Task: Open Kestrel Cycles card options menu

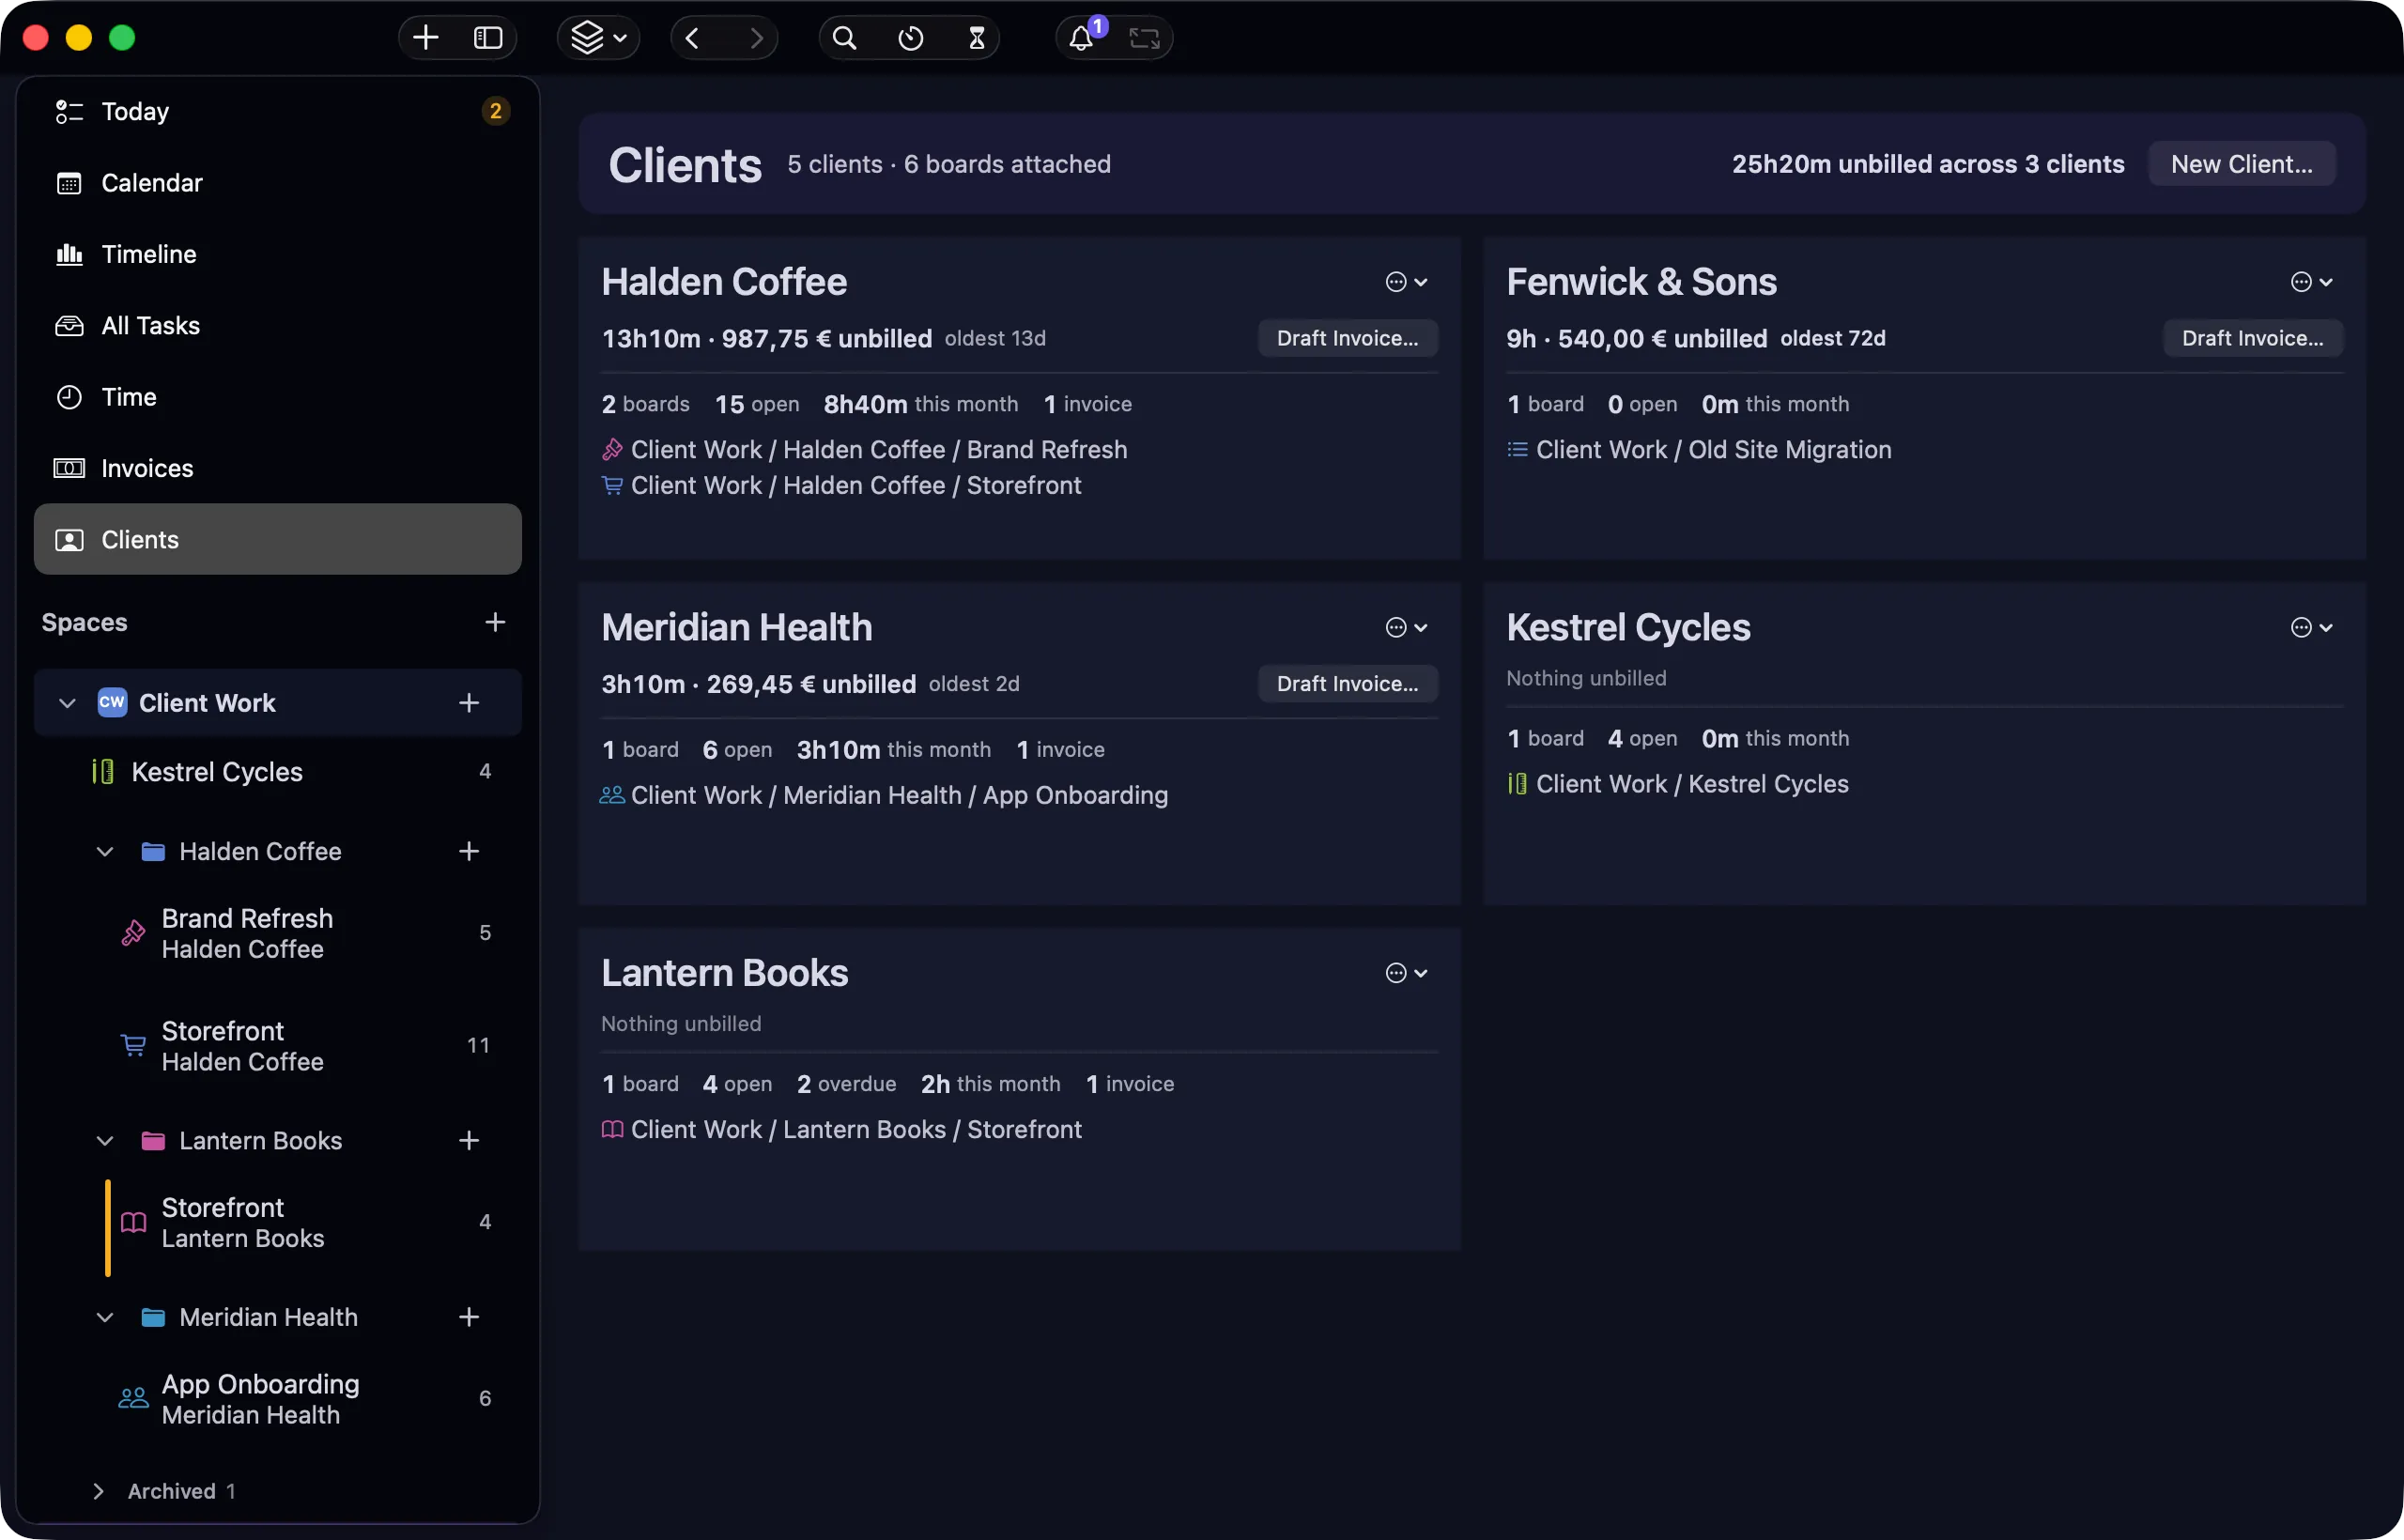Action: [x=2311, y=627]
